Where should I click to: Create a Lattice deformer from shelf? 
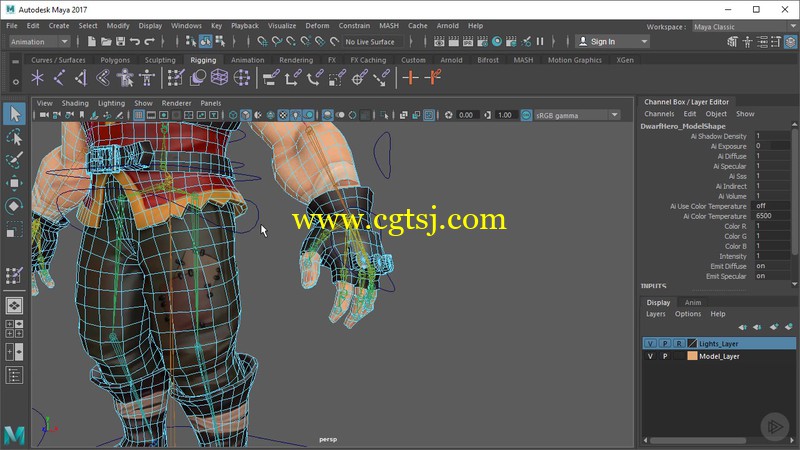(219, 78)
